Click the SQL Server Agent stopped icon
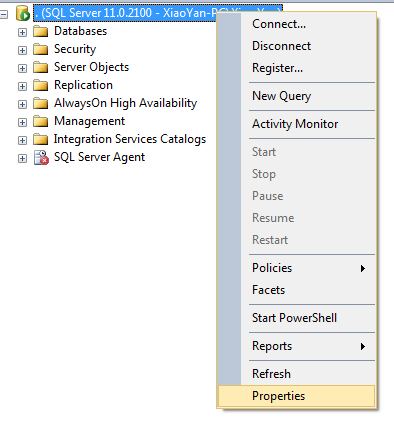The image size is (394, 421). tap(41, 158)
